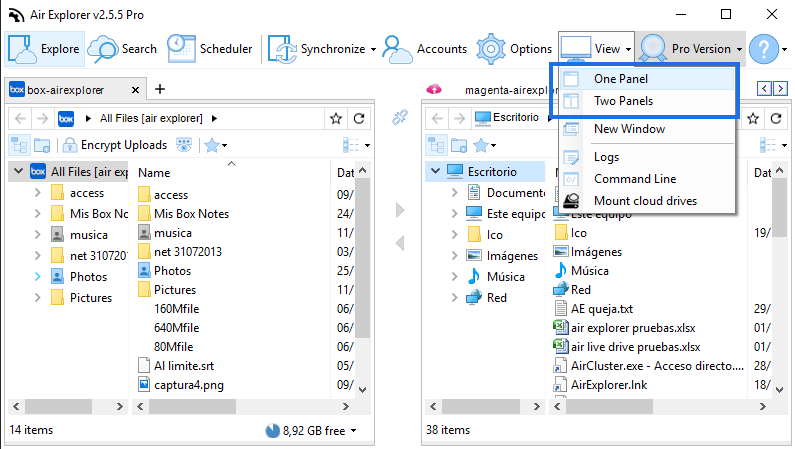Image resolution: width=795 pixels, height=449 pixels.
Task: Select the Mis Box Notes folder in file list
Action: point(191,214)
